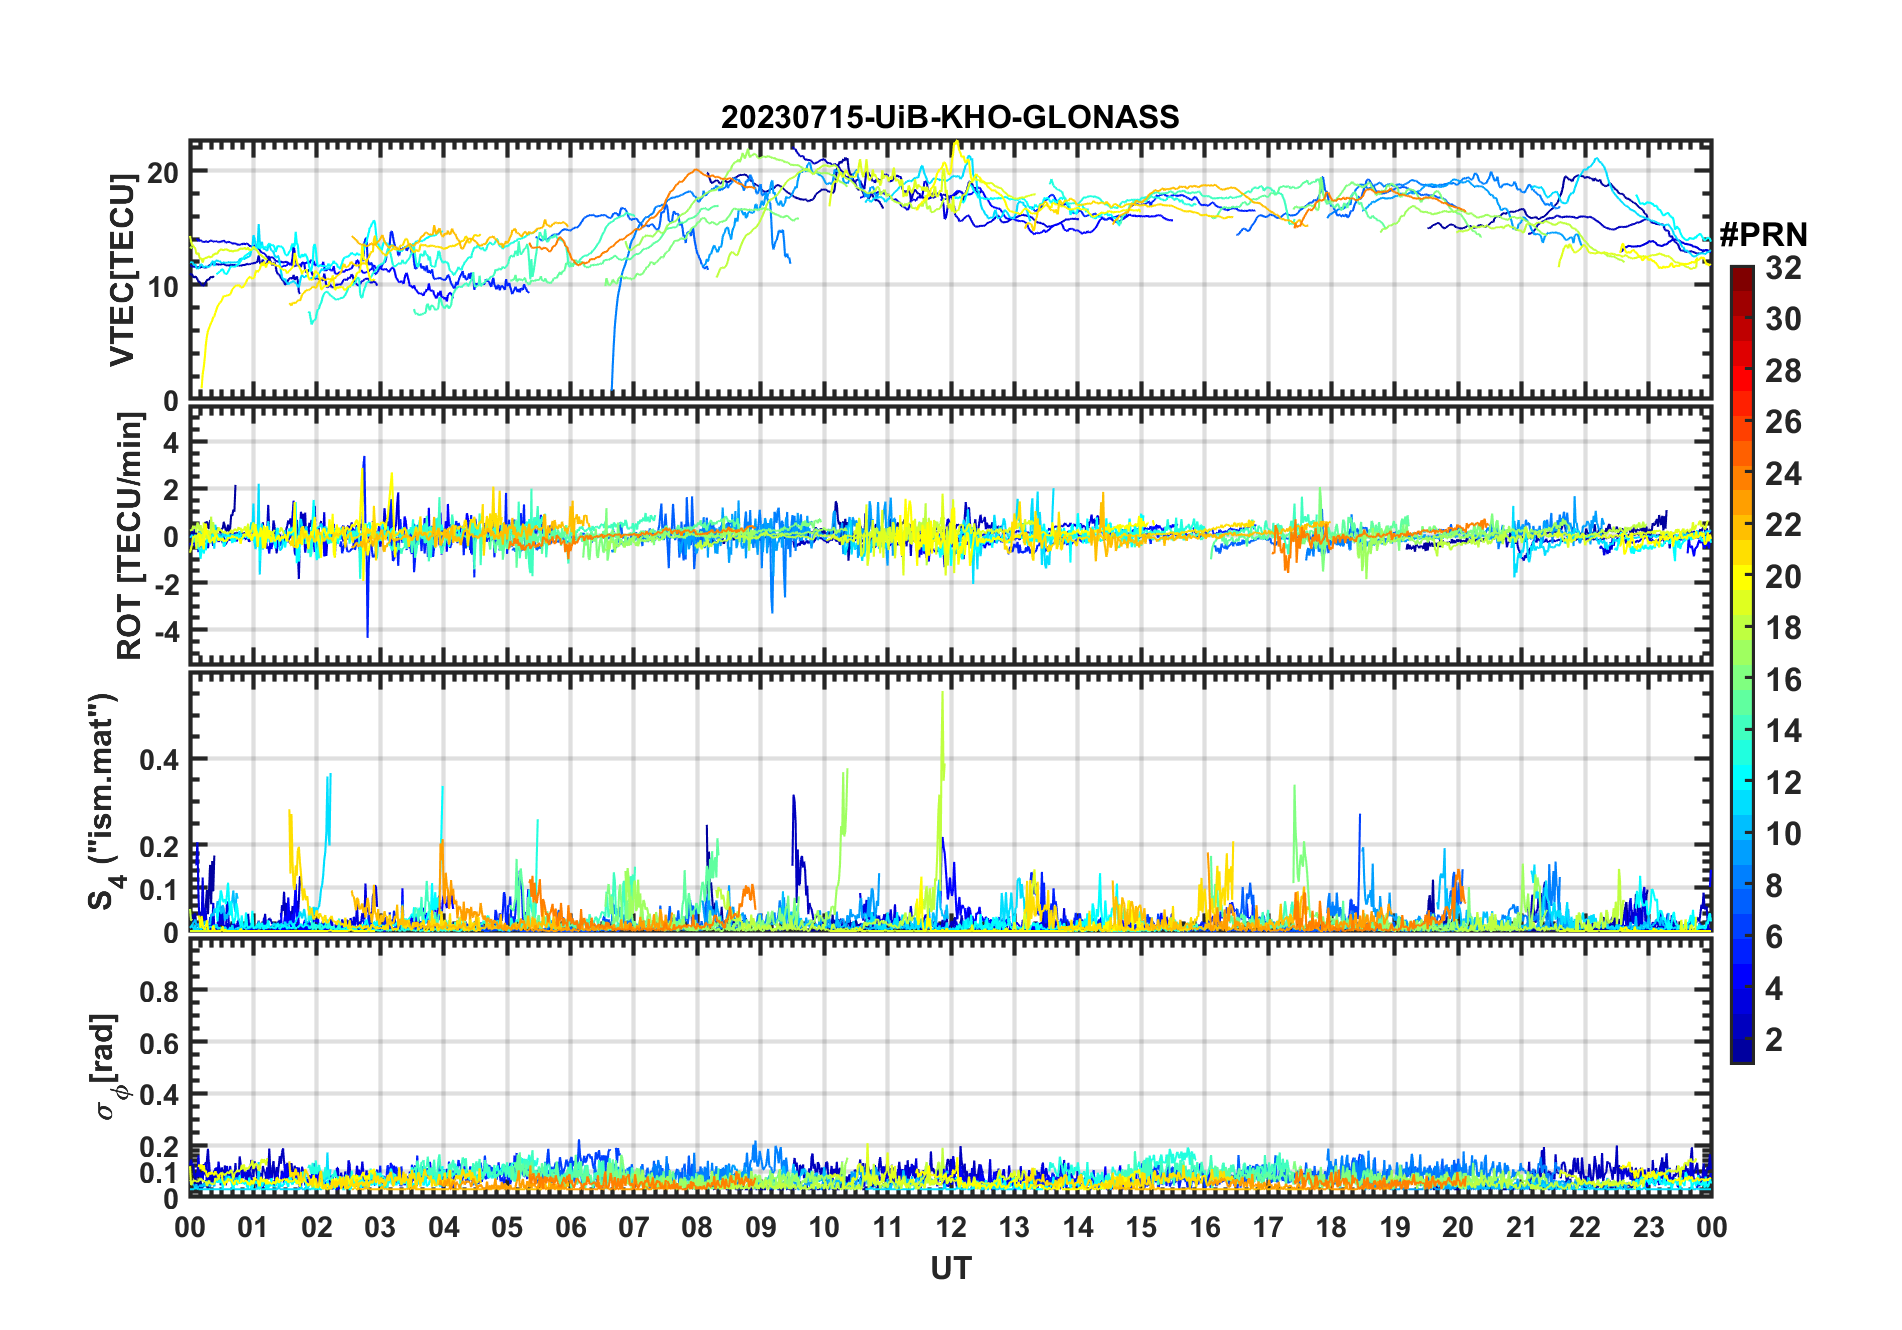Select the "-4" tick on the ROT axis
Image resolution: width=1902 pixels, height=1330 pixels.
tap(166, 631)
